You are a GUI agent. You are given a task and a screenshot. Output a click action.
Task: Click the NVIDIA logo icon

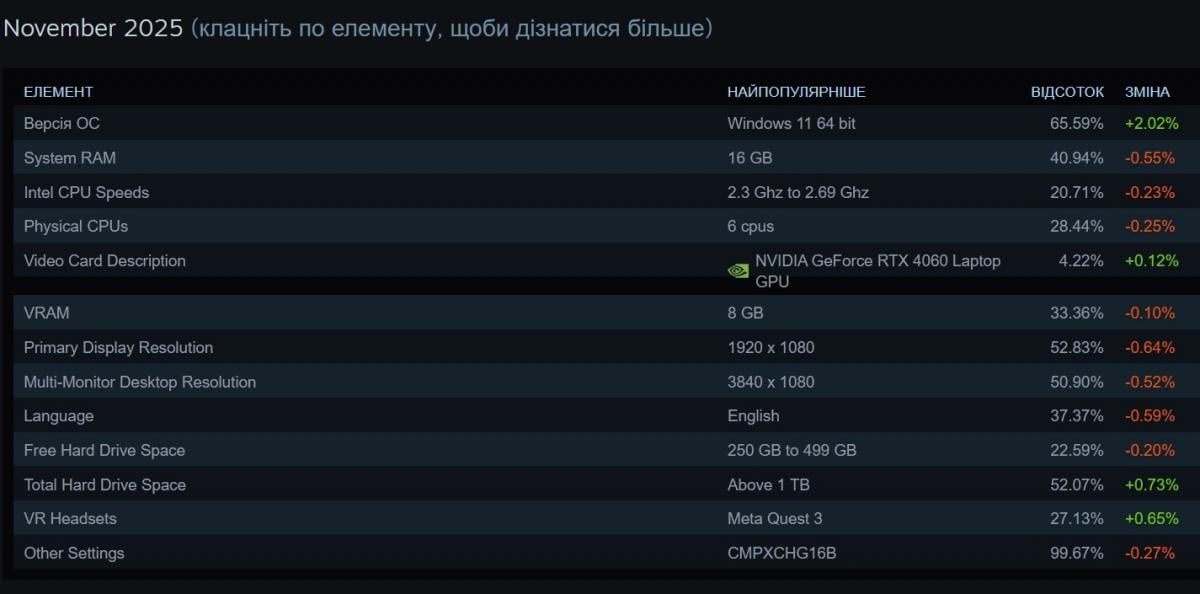[x=737, y=270]
